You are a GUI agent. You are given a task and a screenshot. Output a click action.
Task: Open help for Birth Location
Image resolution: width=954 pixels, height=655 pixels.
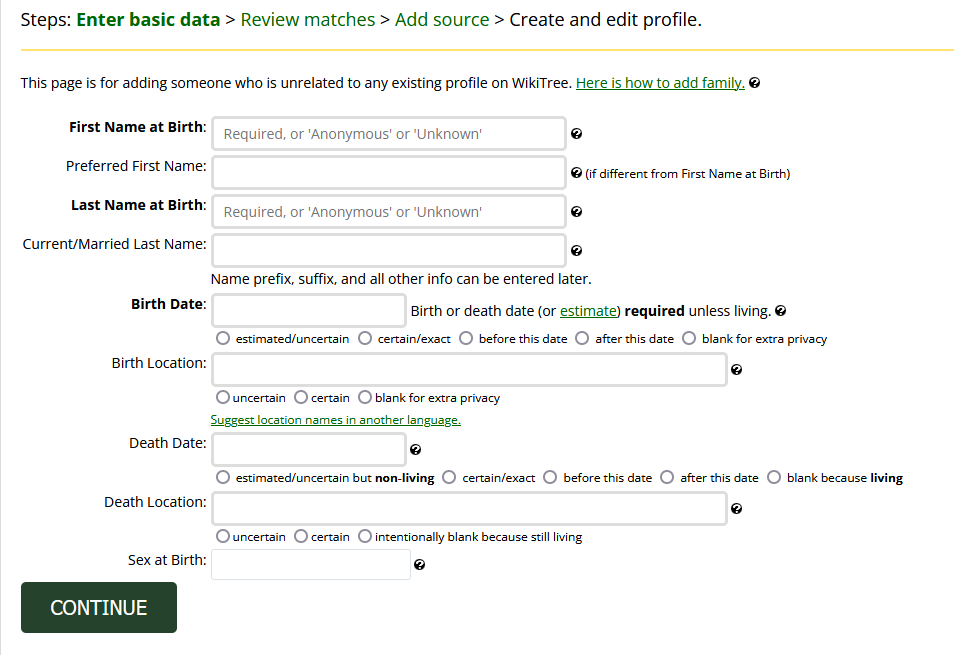pyautogui.click(x=736, y=369)
